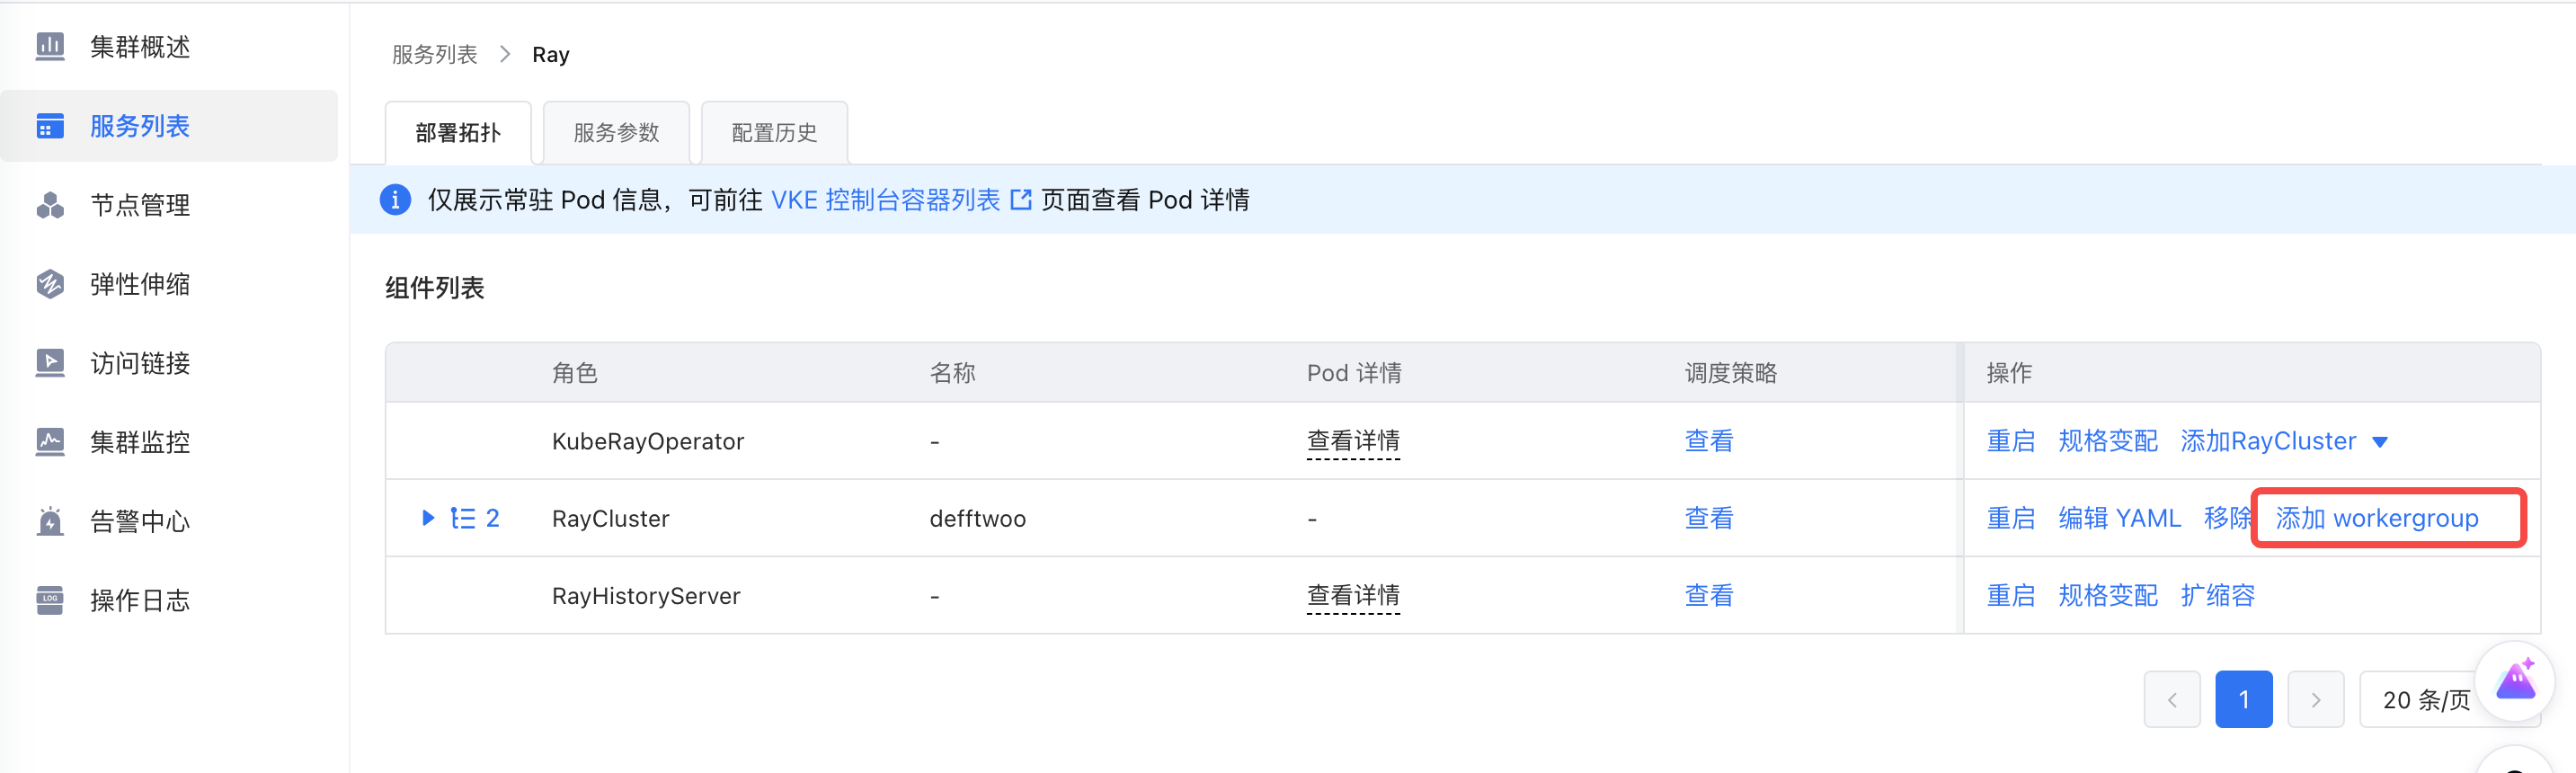Image resolution: width=2576 pixels, height=773 pixels.
Task: Expand the RayCluster row triangle
Action: tap(428, 518)
